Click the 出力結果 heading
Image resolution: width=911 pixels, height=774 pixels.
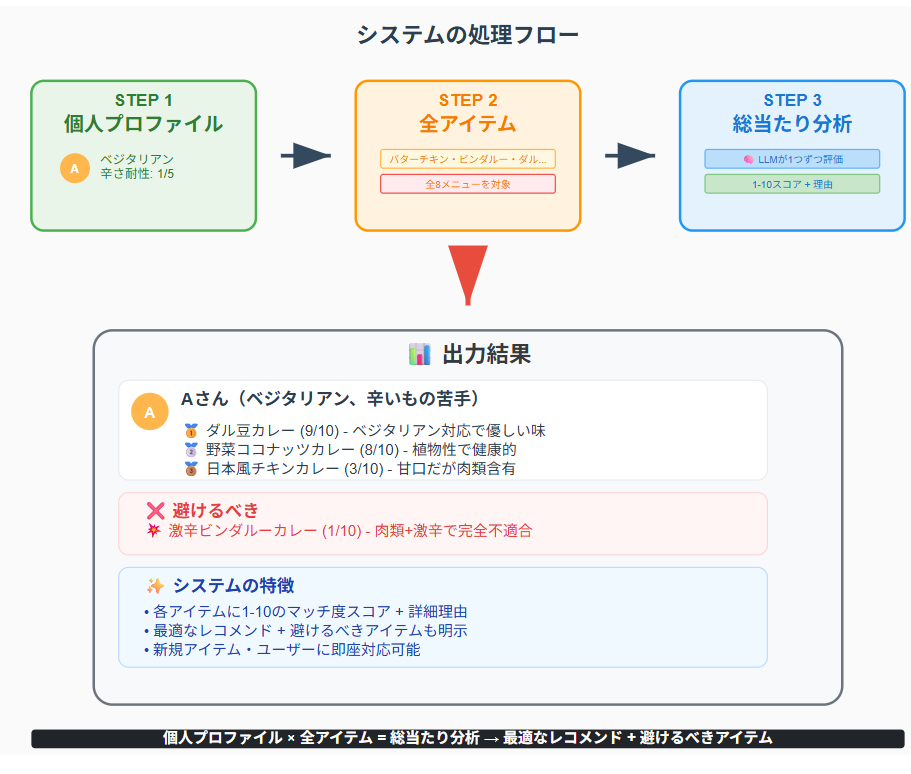click(487, 354)
